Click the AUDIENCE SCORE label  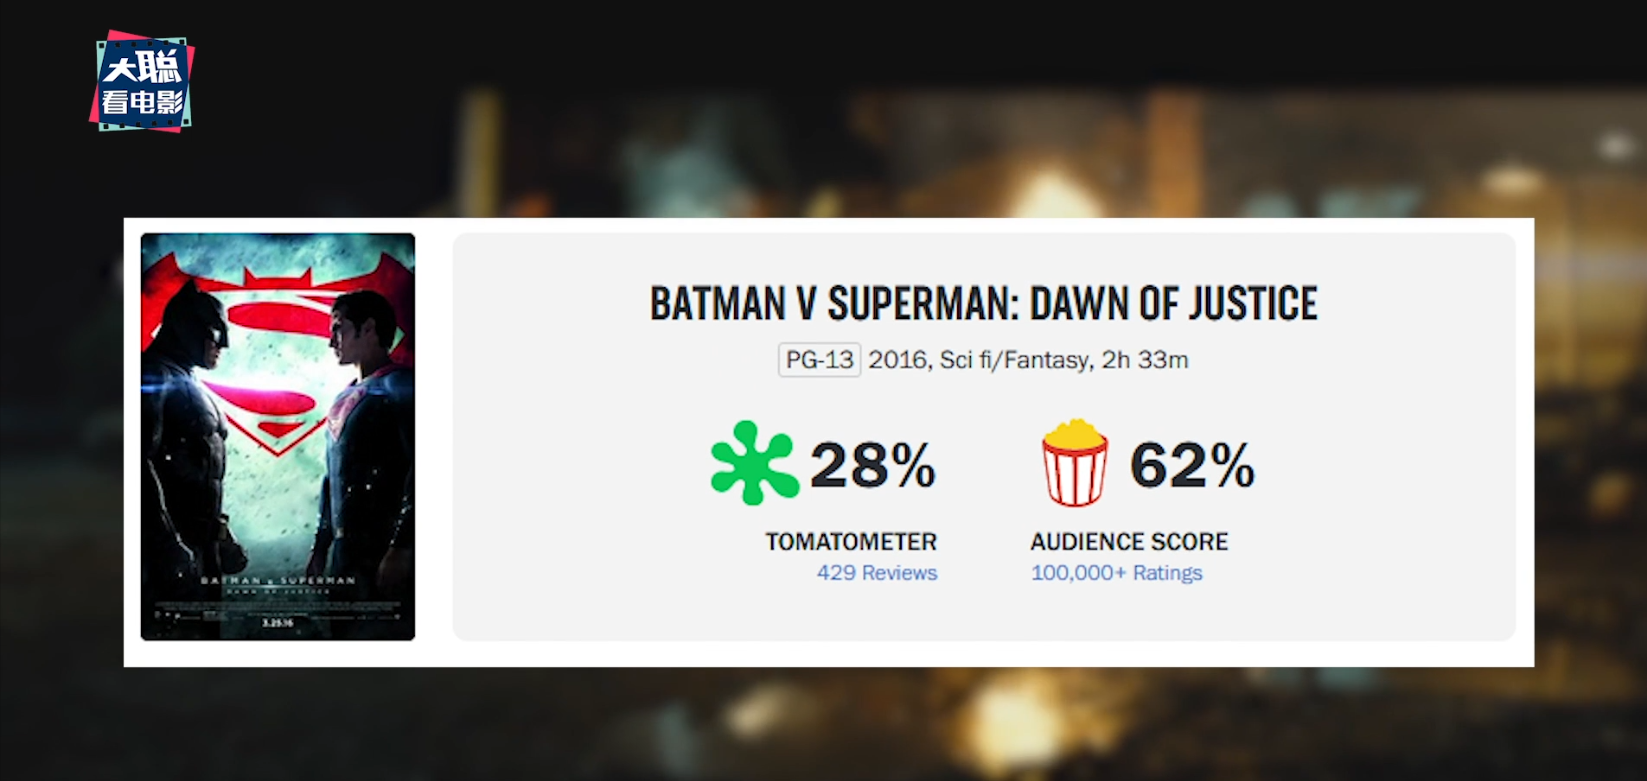pyautogui.click(x=1129, y=542)
